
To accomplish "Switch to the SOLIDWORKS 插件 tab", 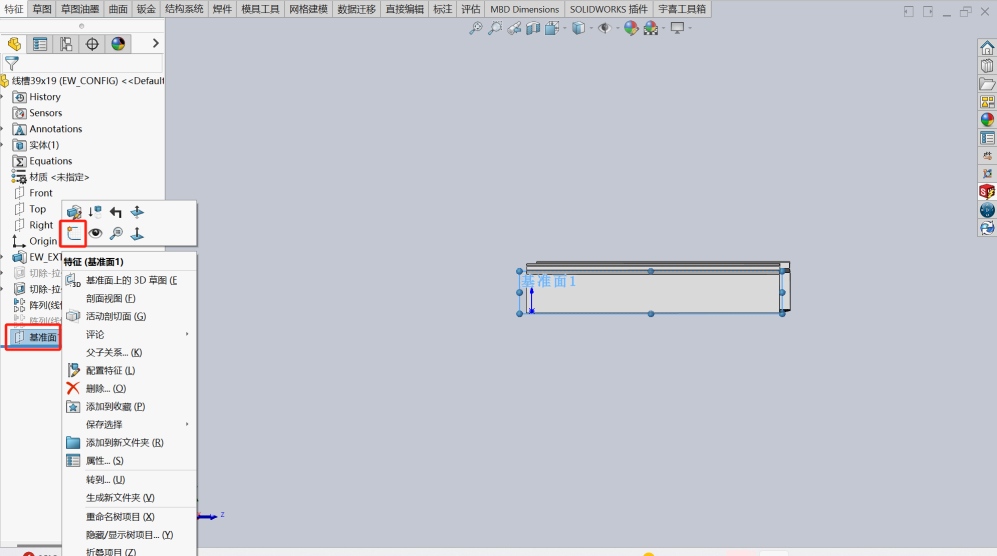I will pyautogui.click(x=609, y=9).
